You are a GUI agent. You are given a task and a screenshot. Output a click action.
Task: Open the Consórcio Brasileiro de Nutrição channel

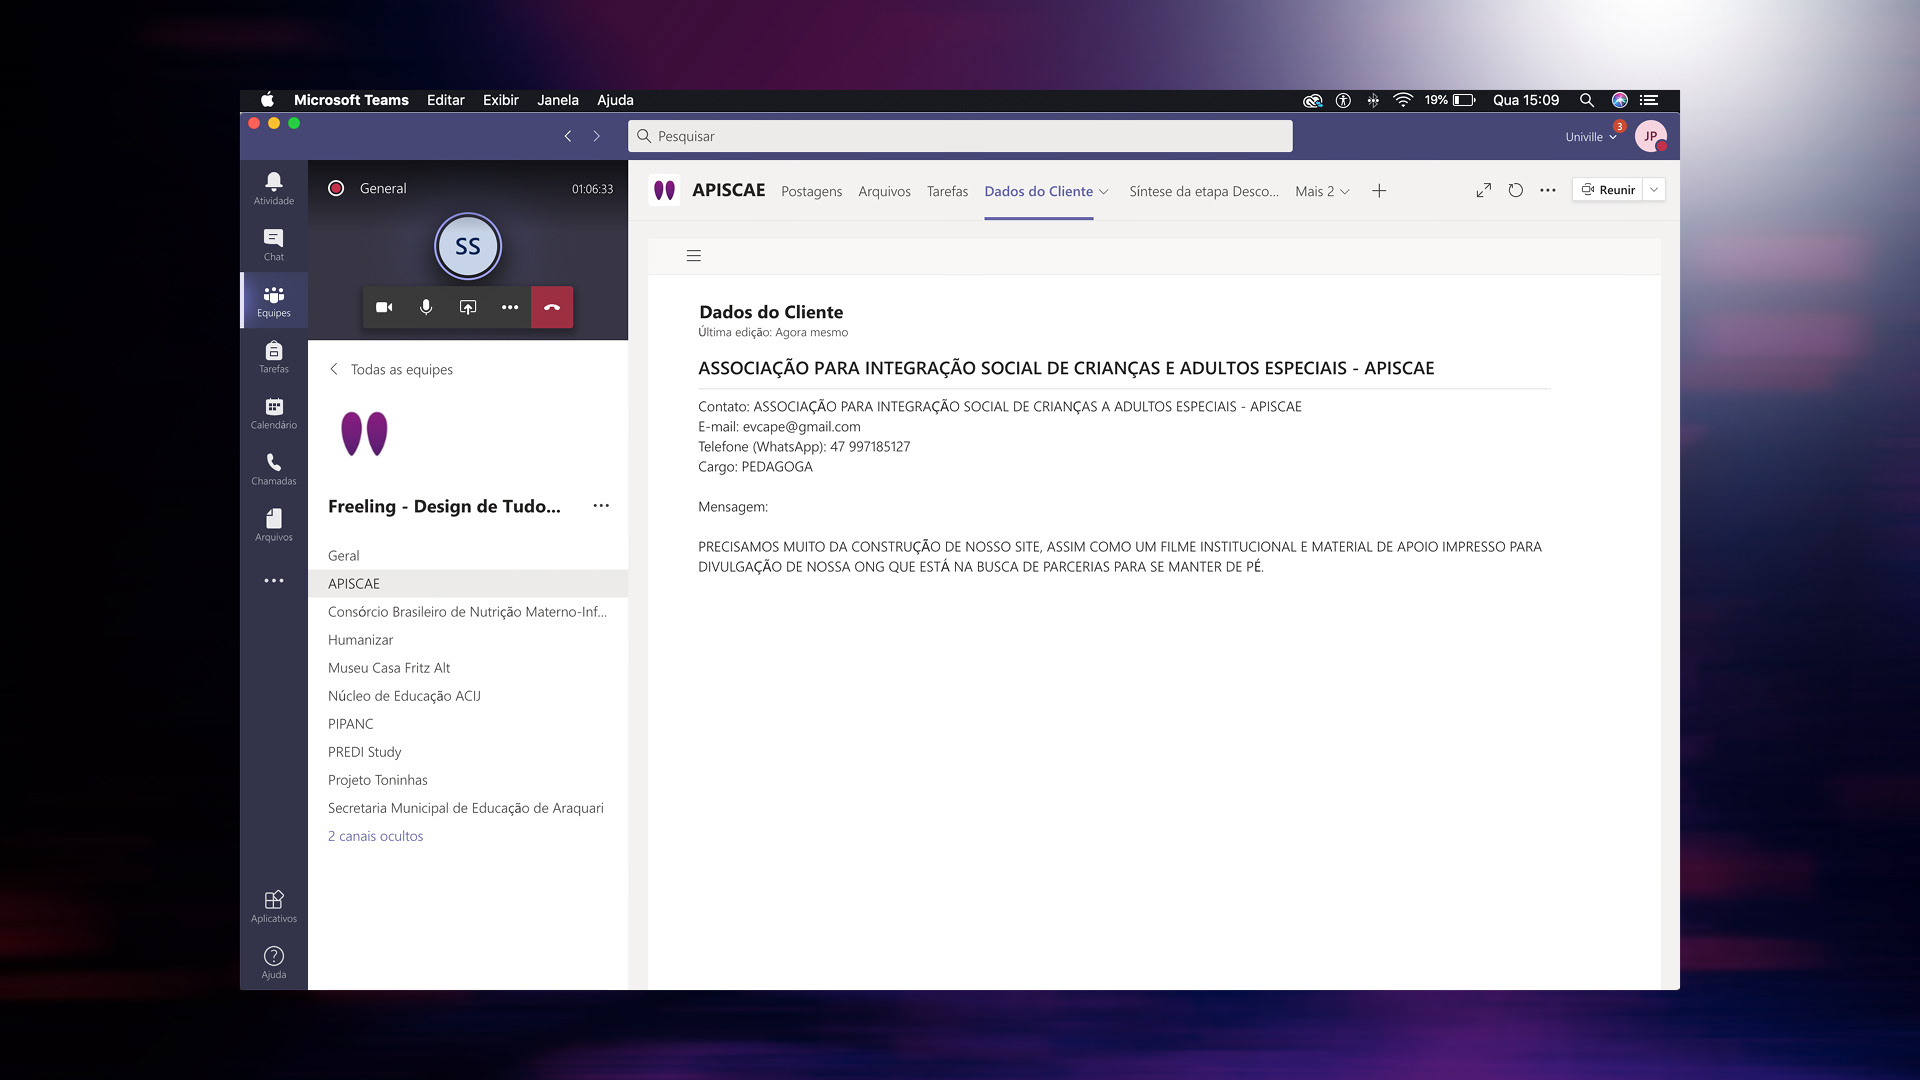[x=468, y=612]
